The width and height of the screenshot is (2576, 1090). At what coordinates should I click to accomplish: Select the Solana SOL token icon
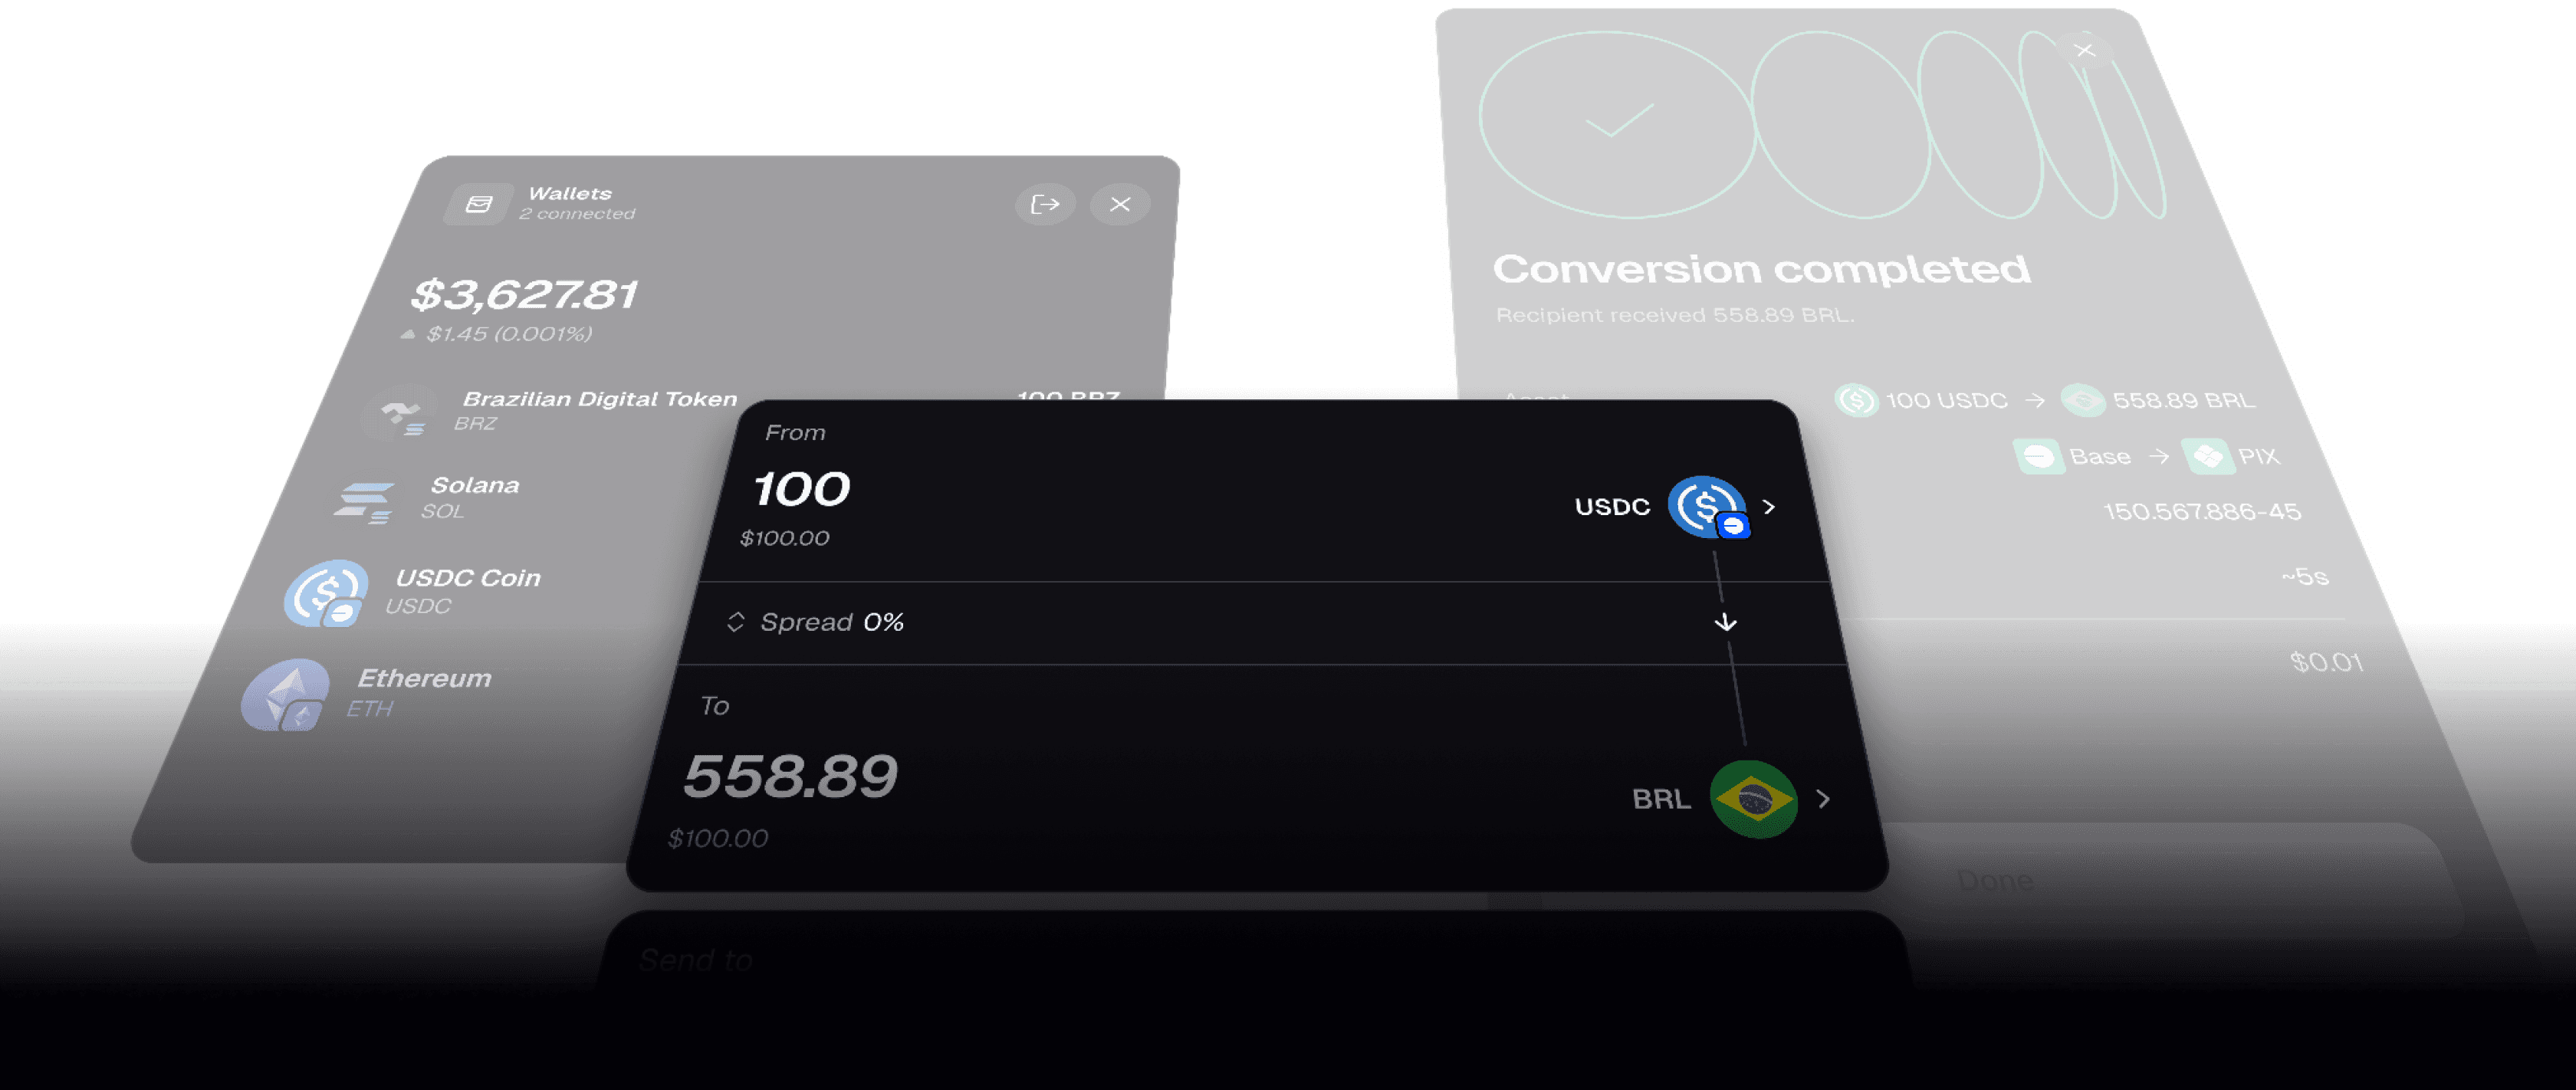point(366,498)
